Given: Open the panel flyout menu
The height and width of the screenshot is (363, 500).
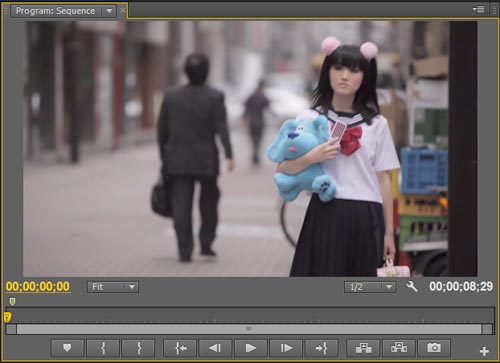Looking at the screenshot, I should tap(479, 9).
